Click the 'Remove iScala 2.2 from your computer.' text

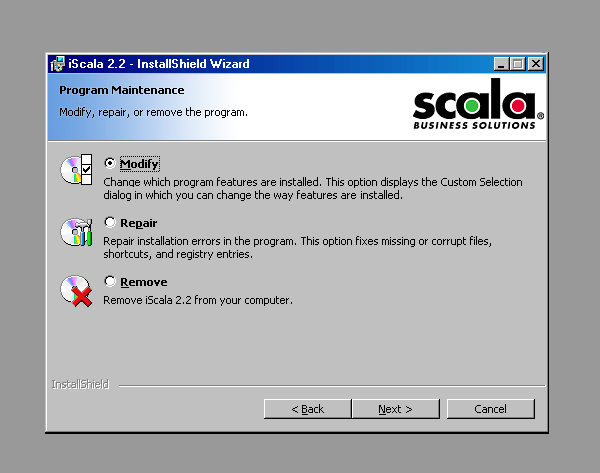click(x=198, y=300)
